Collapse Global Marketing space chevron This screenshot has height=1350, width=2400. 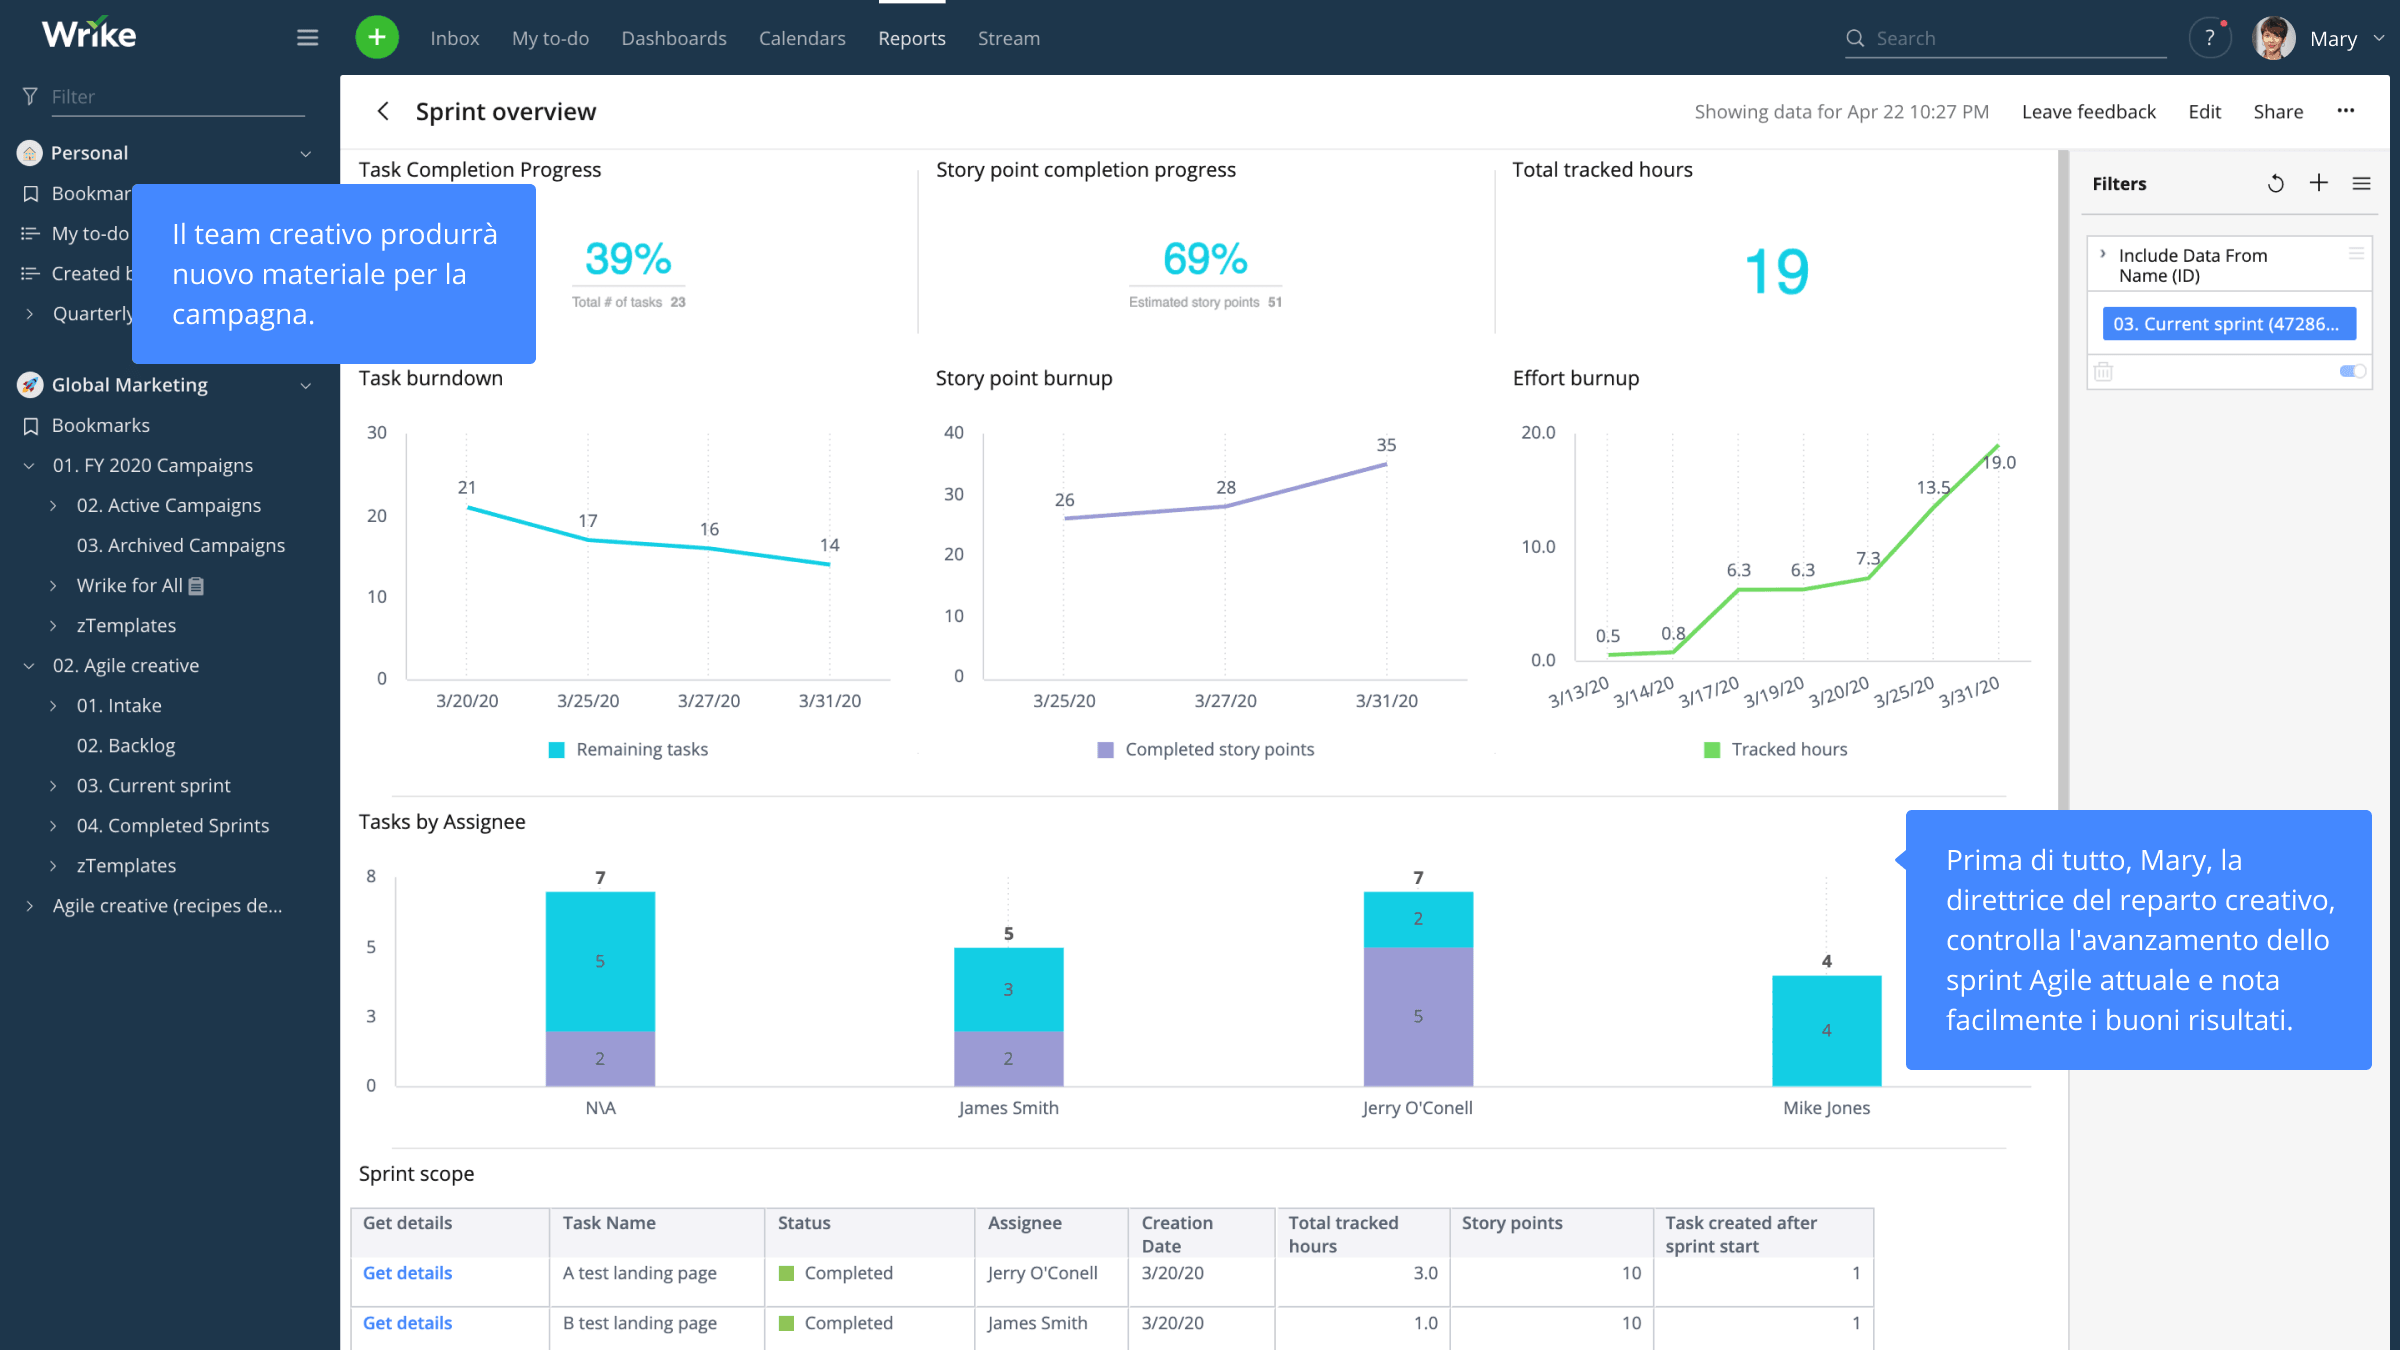coord(306,385)
